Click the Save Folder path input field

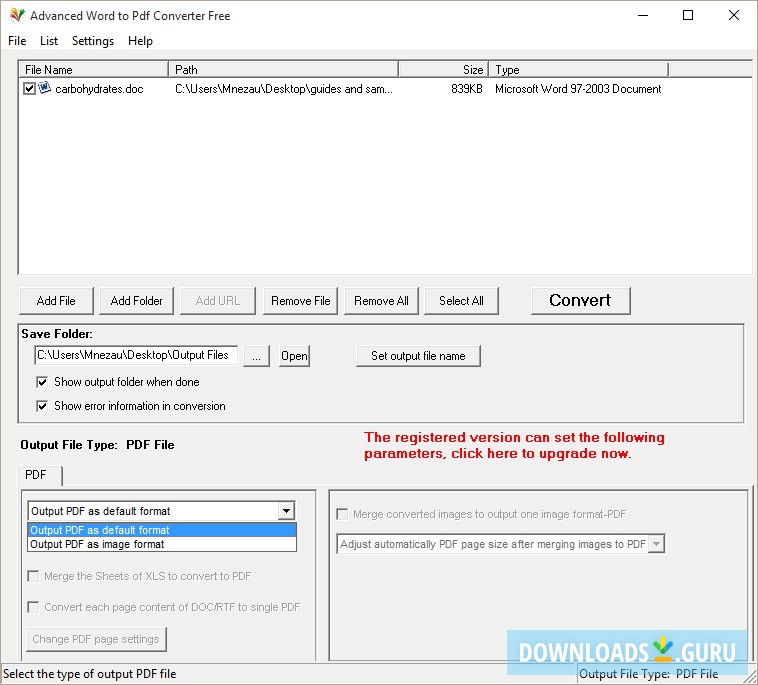point(136,355)
